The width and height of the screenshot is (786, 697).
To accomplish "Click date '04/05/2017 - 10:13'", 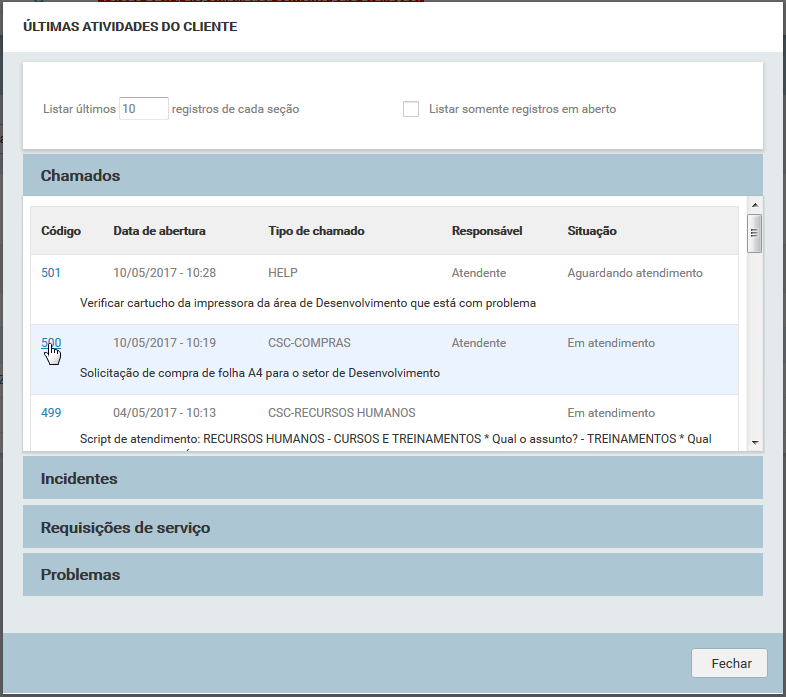I will [x=164, y=413].
